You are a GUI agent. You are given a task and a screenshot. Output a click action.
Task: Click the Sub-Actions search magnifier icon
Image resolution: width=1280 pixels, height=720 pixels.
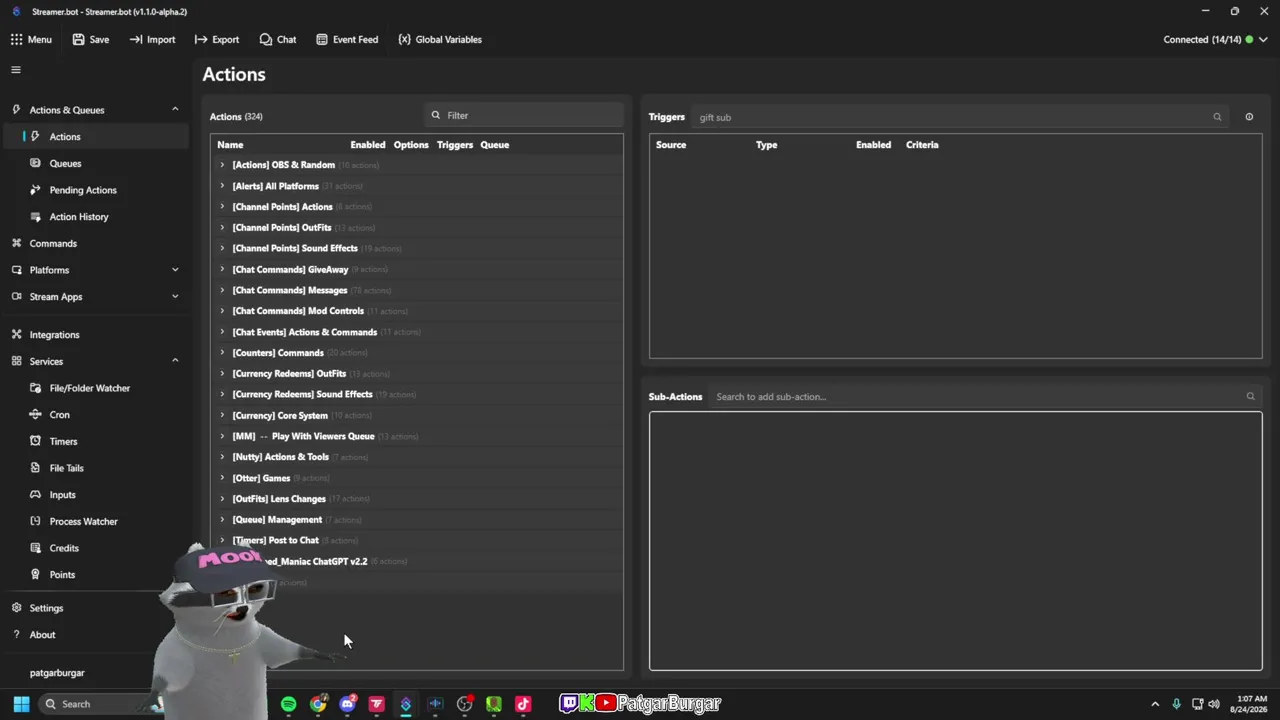pyautogui.click(x=1250, y=397)
